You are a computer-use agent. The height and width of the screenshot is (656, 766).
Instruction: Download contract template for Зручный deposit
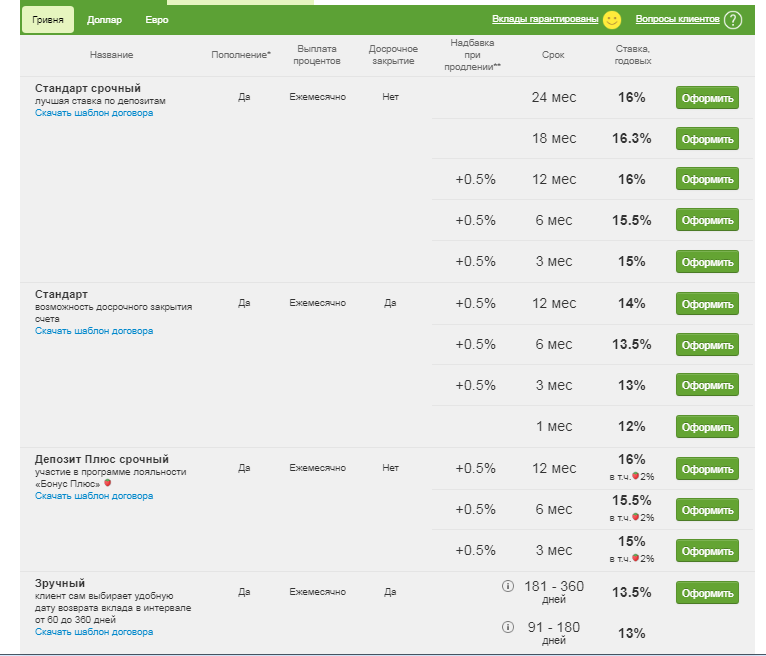[94, 632]
